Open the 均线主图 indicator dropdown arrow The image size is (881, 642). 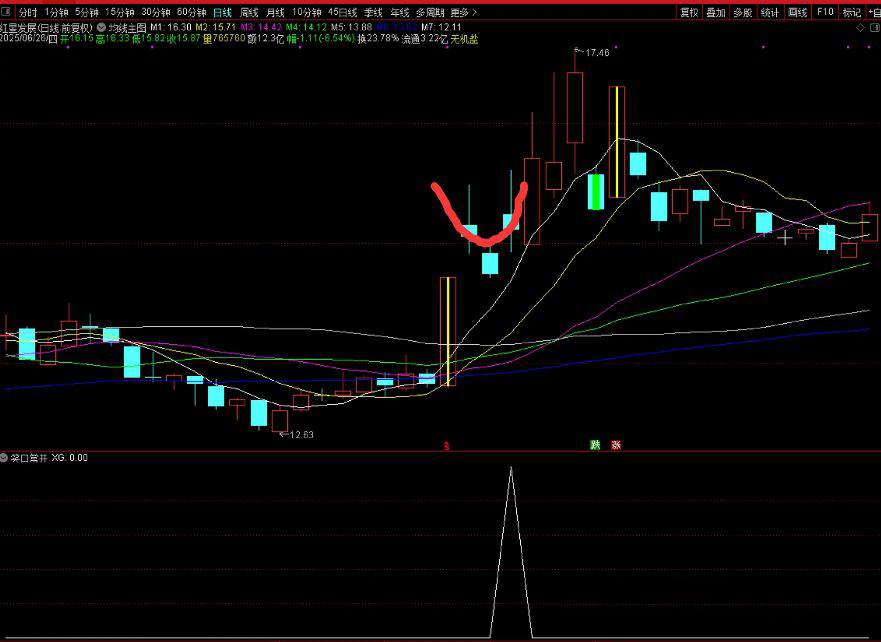coord(102,28)
